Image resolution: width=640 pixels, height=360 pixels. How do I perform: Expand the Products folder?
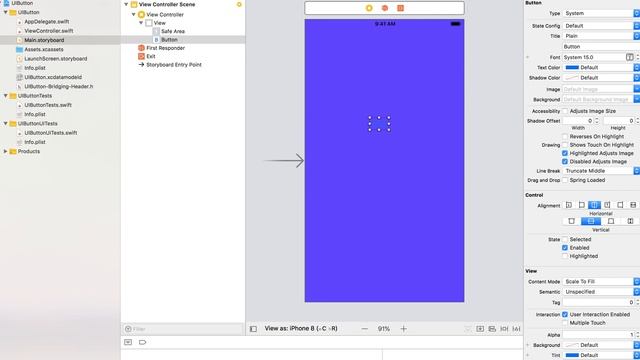pos(6,151)
